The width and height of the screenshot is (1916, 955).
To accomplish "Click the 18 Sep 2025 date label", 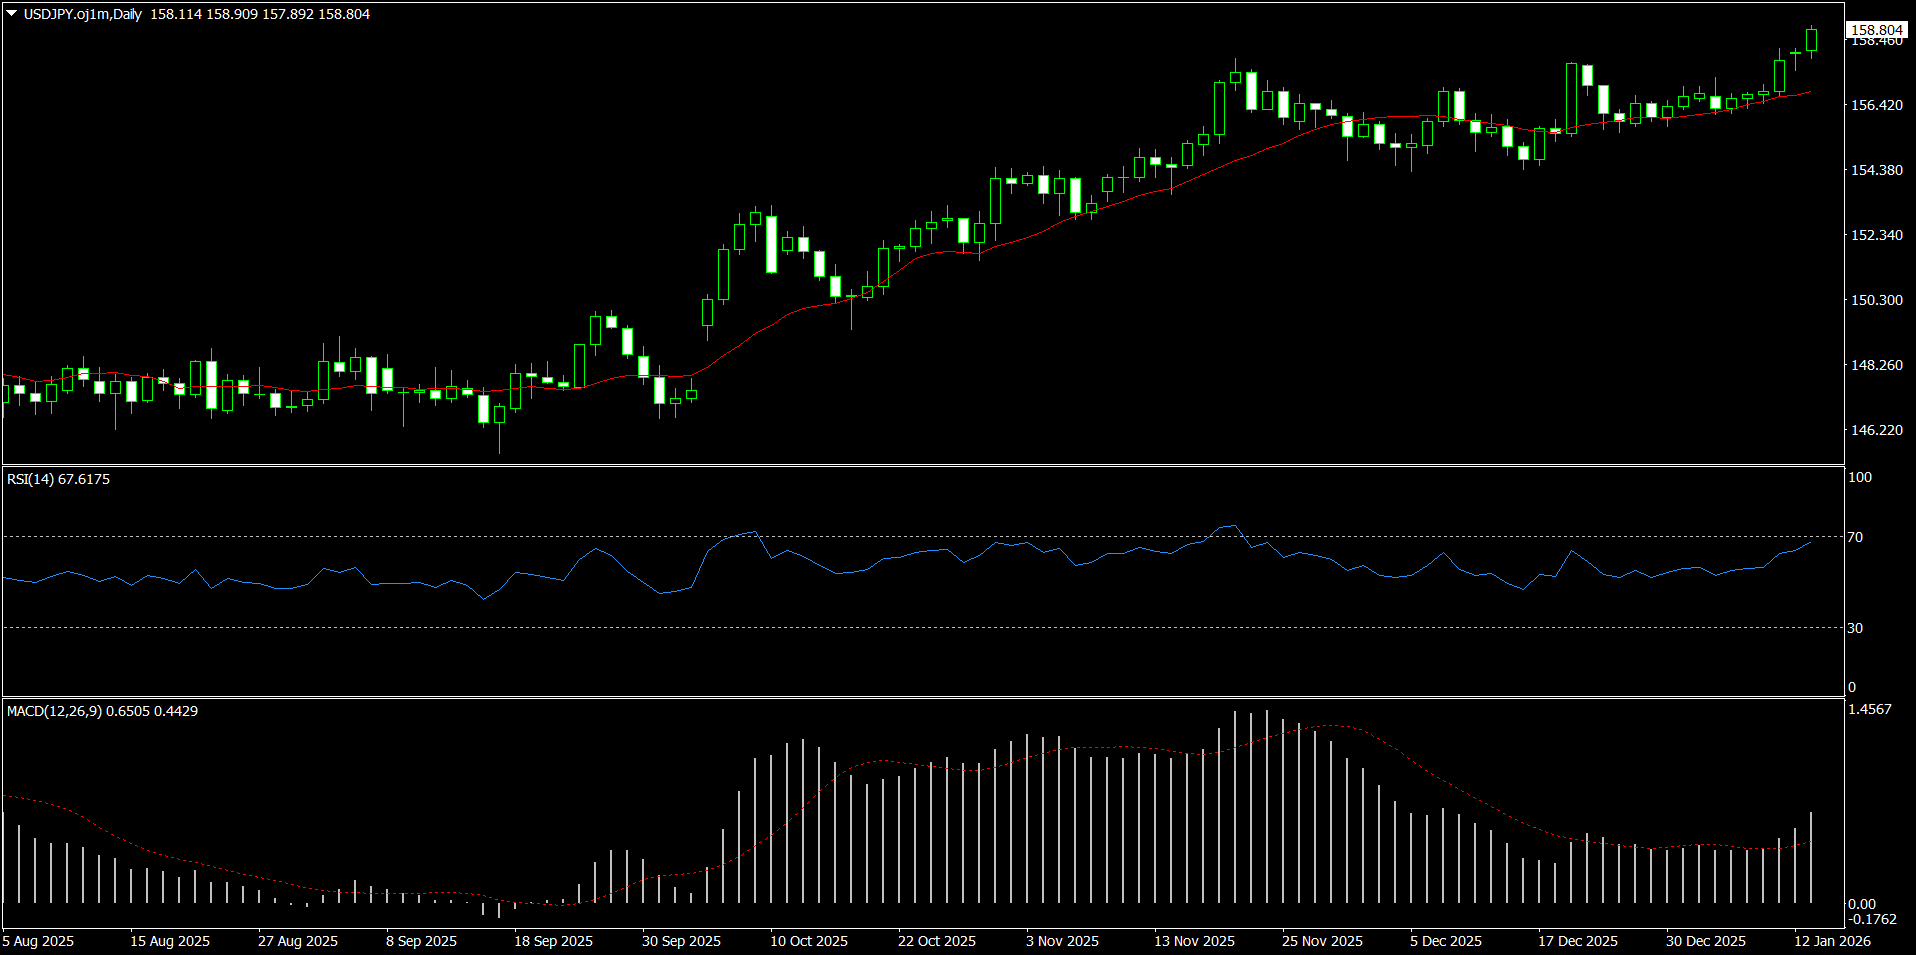I will pos(554,941).
